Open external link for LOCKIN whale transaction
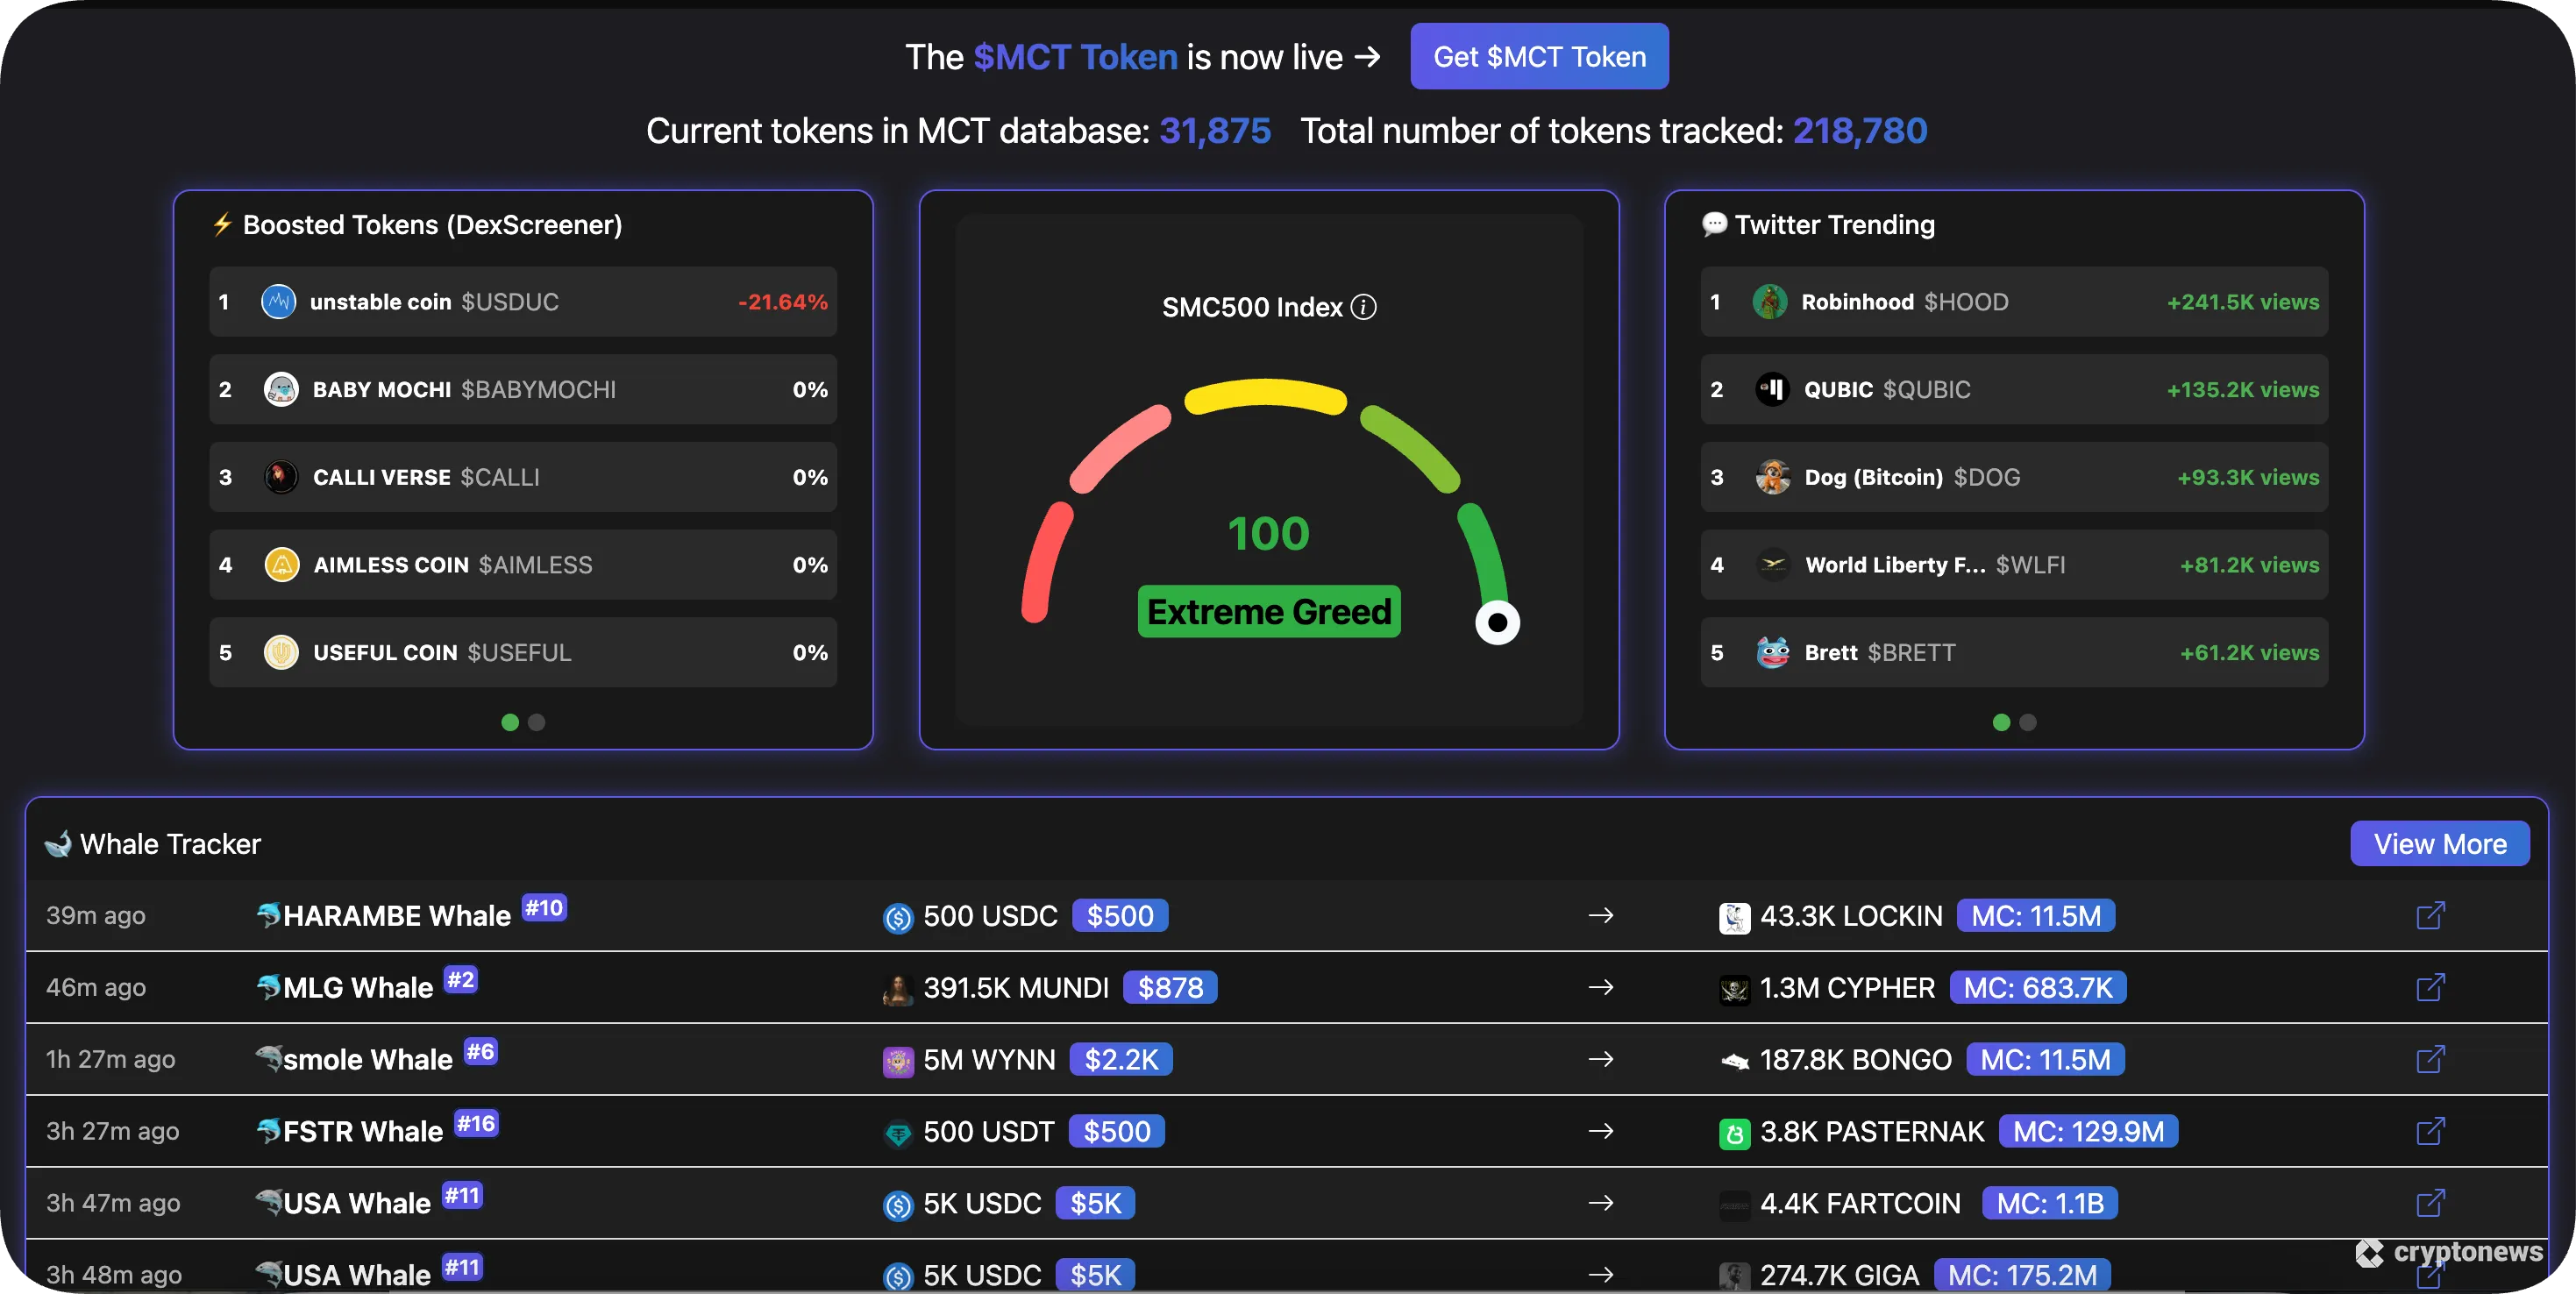 [x=2430, y=915]
